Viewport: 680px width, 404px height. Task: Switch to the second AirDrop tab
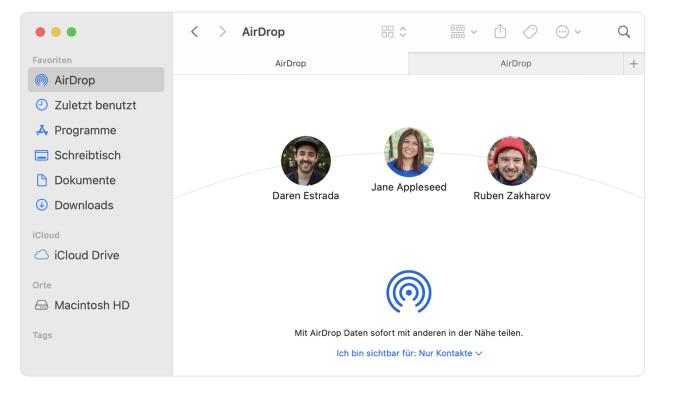[516, 63]
